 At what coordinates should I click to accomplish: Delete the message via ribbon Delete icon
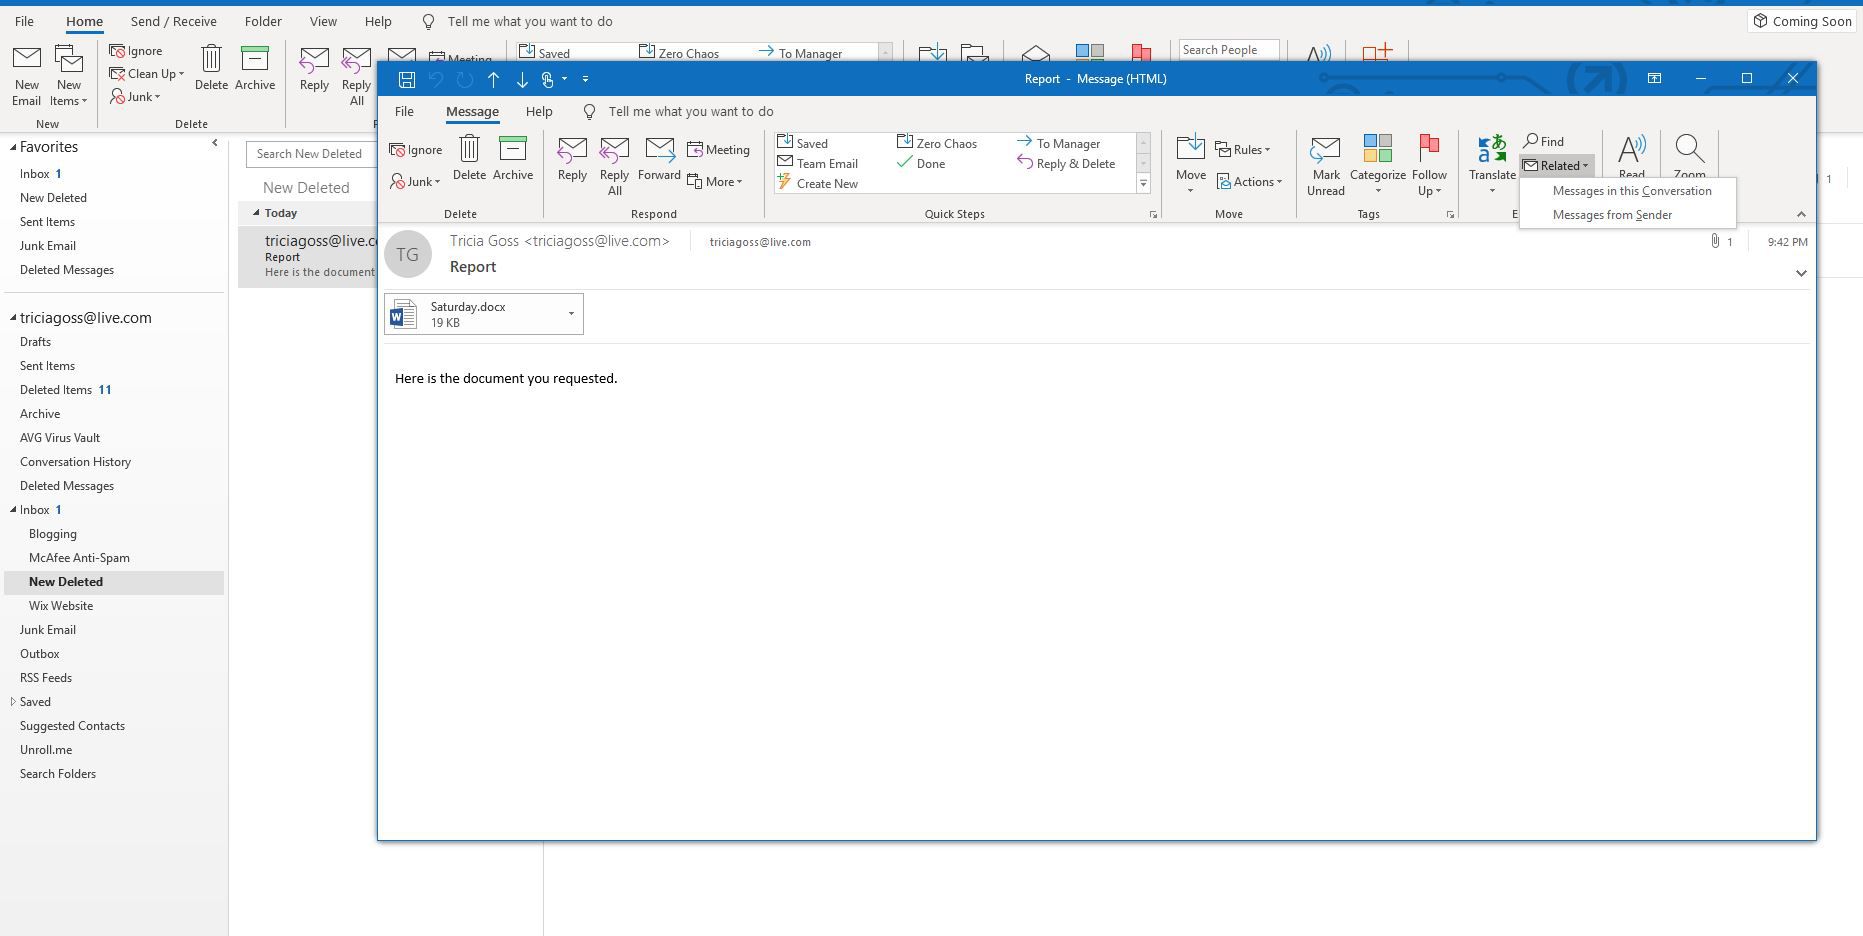click(469, 158)
